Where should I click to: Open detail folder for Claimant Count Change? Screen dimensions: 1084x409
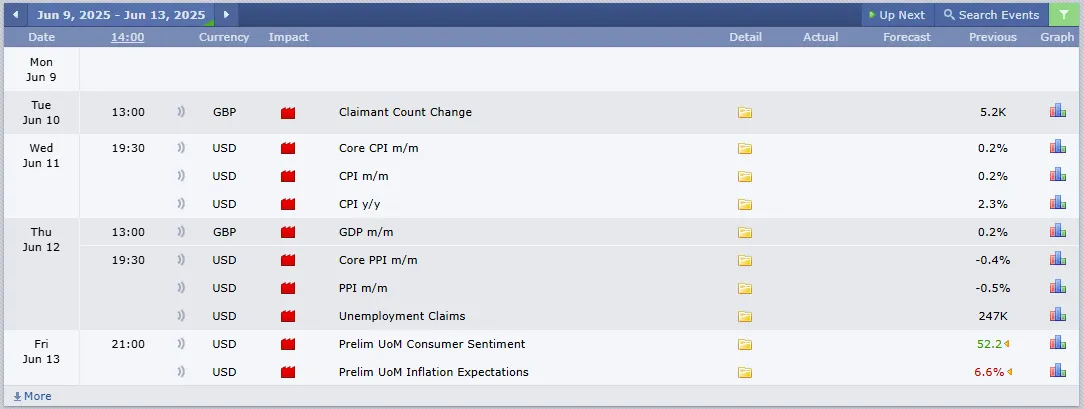click(x=745, y=113)
